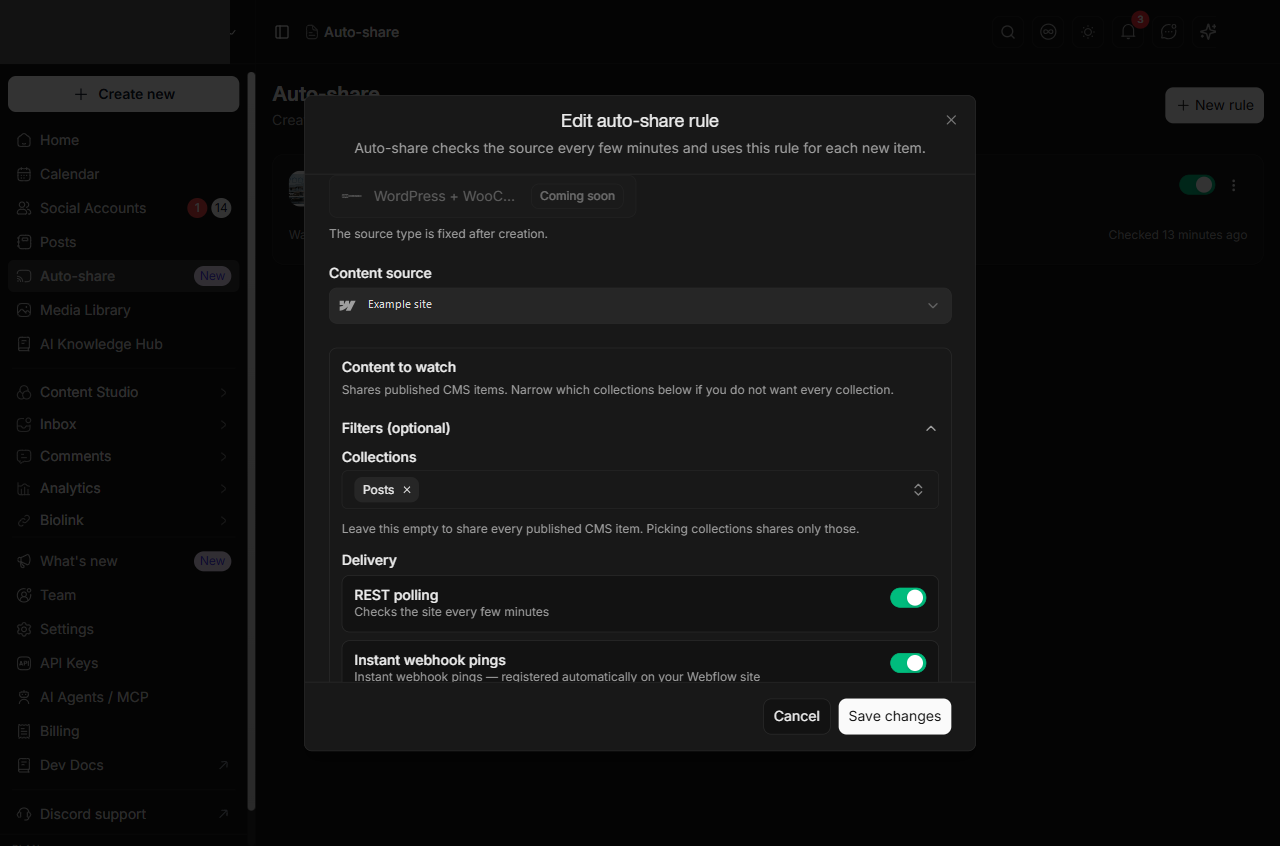Turn off Instant webhook pings
Image resolution: width=1280 pixels, height=846 pixels.
pos(908,663)
